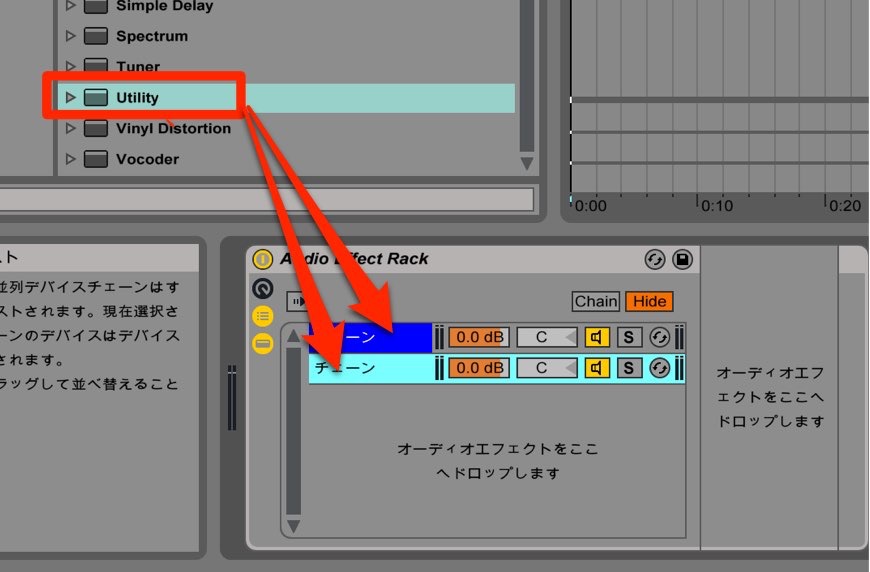Expand the Utility device

(x=70, y=98)
